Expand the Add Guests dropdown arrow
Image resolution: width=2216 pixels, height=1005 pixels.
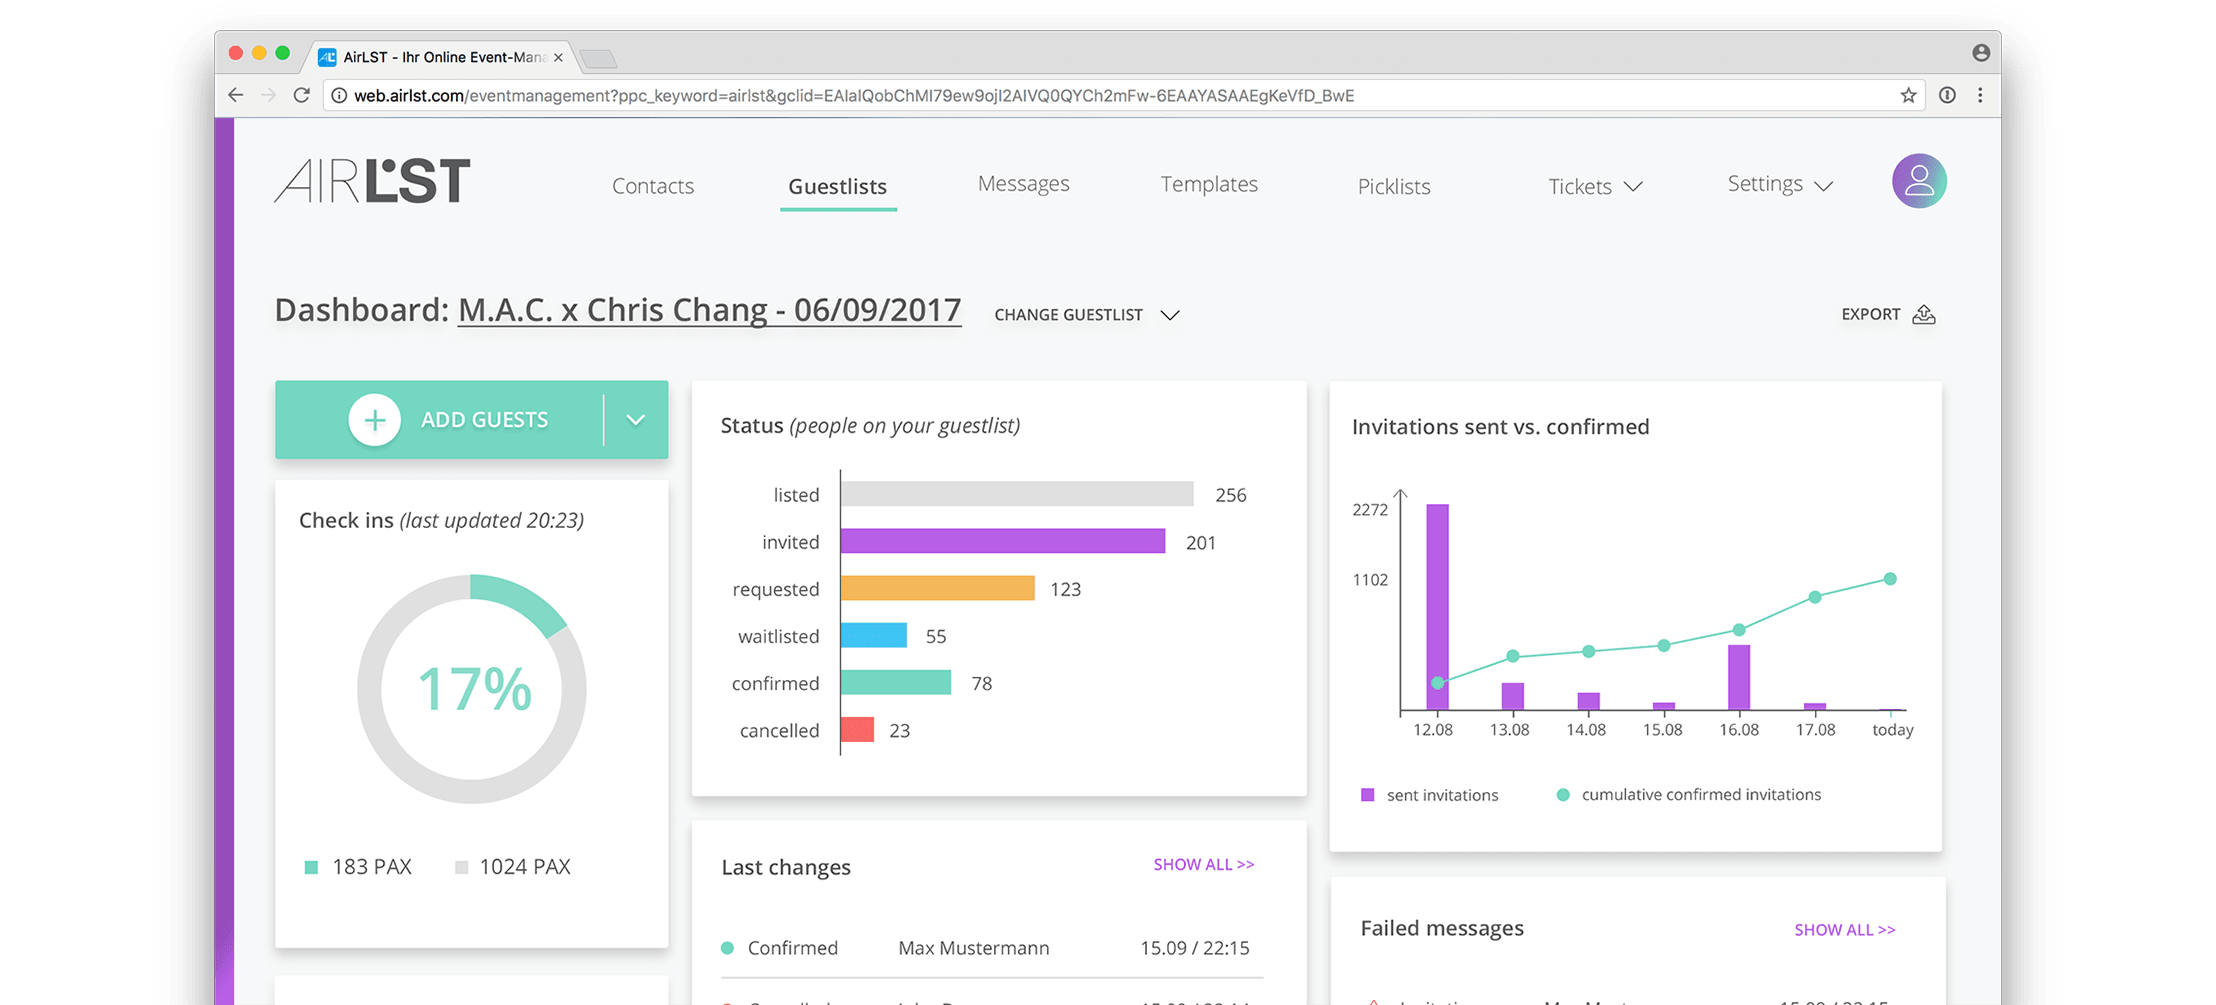[635, 420]
